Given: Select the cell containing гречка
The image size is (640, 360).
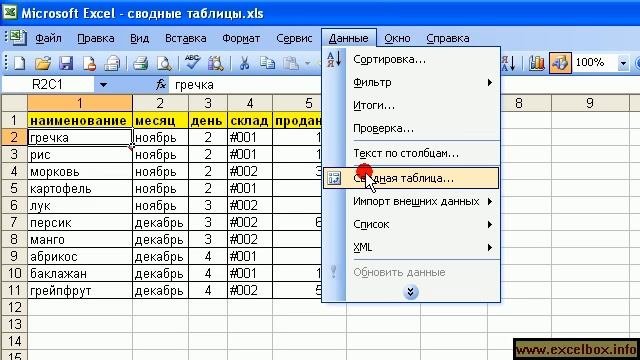Looking at the screenshot, I should coord(80,137).
